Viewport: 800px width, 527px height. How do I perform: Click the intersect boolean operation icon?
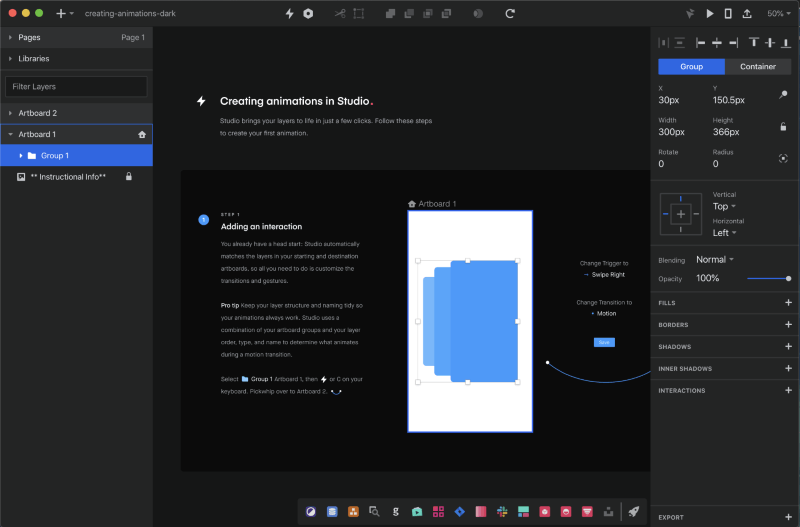428,14
